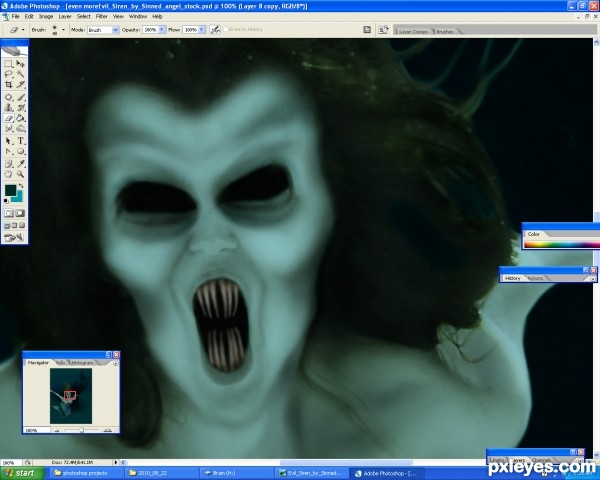Screen dimensions: 600x480
Task: Select the Path Selection tool
Action: tap(8, 141)
